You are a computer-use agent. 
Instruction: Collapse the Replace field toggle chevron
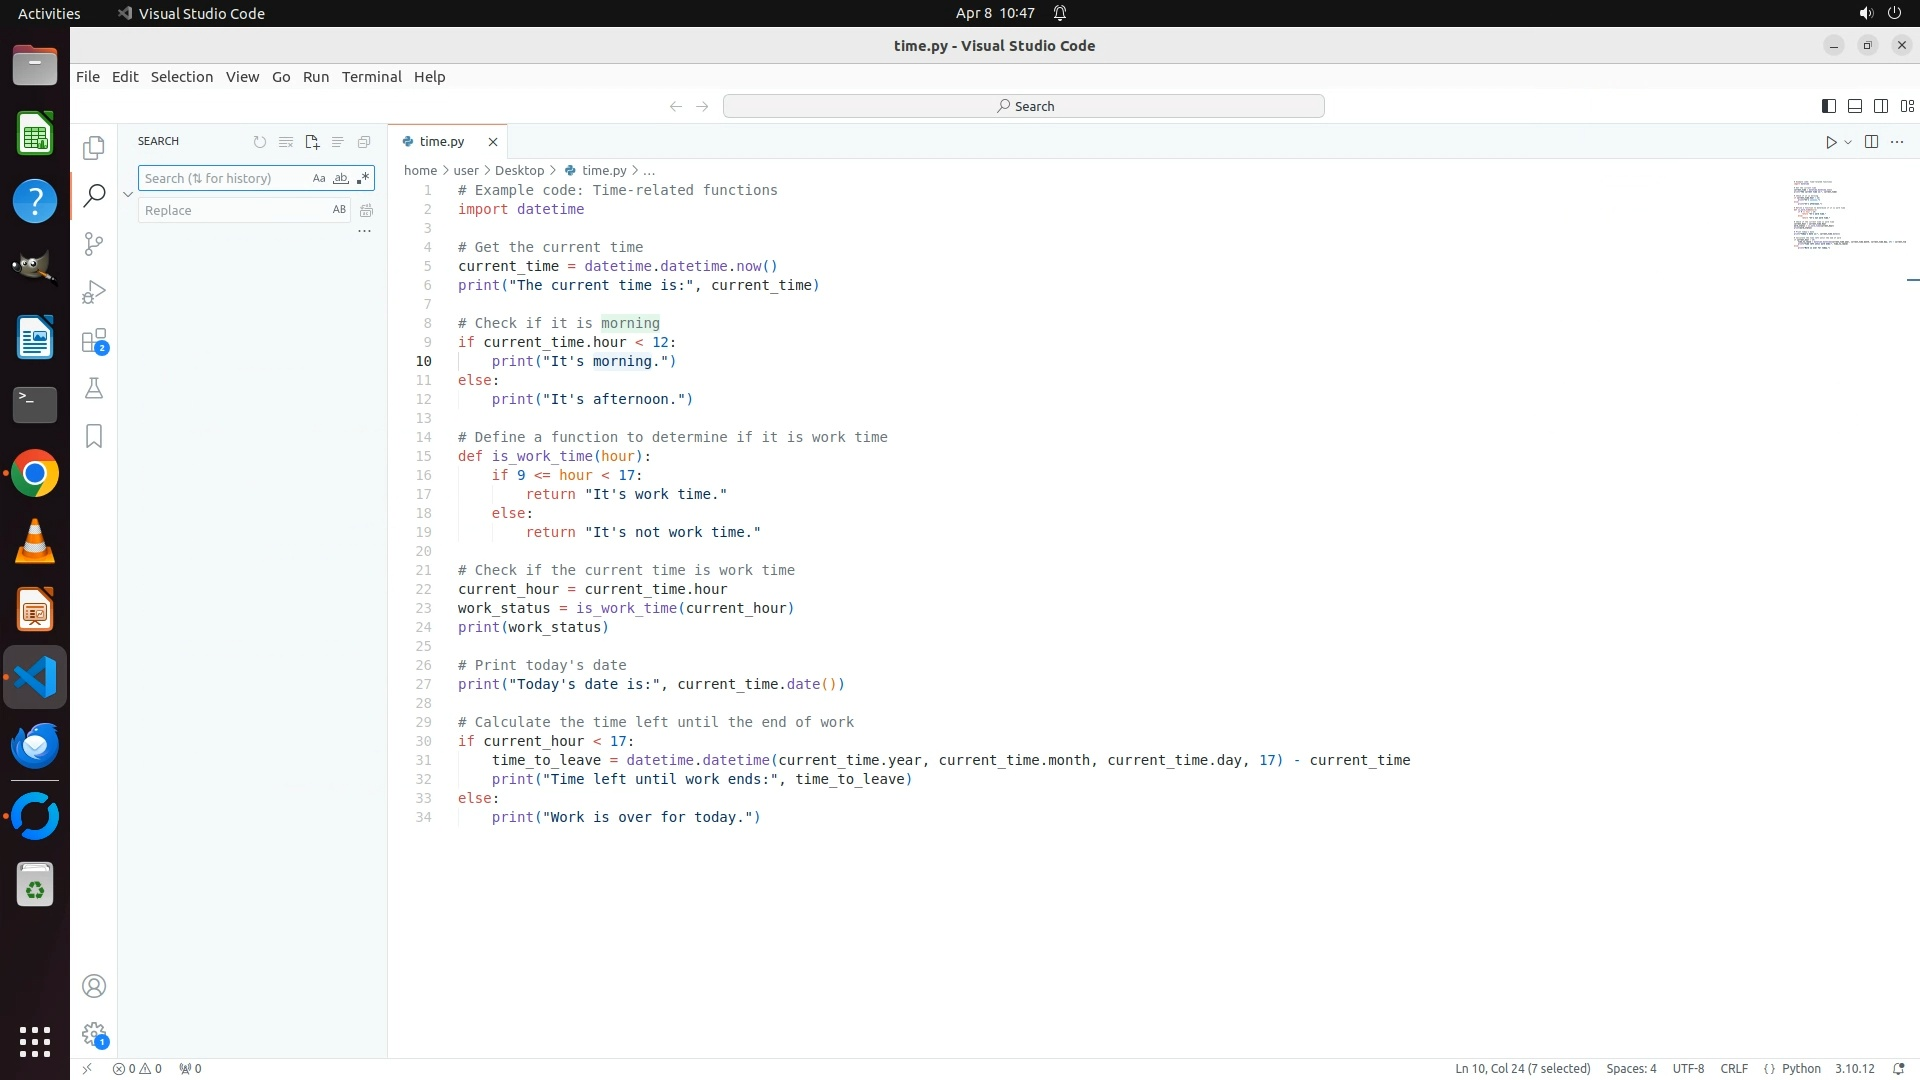coord(128,194)
